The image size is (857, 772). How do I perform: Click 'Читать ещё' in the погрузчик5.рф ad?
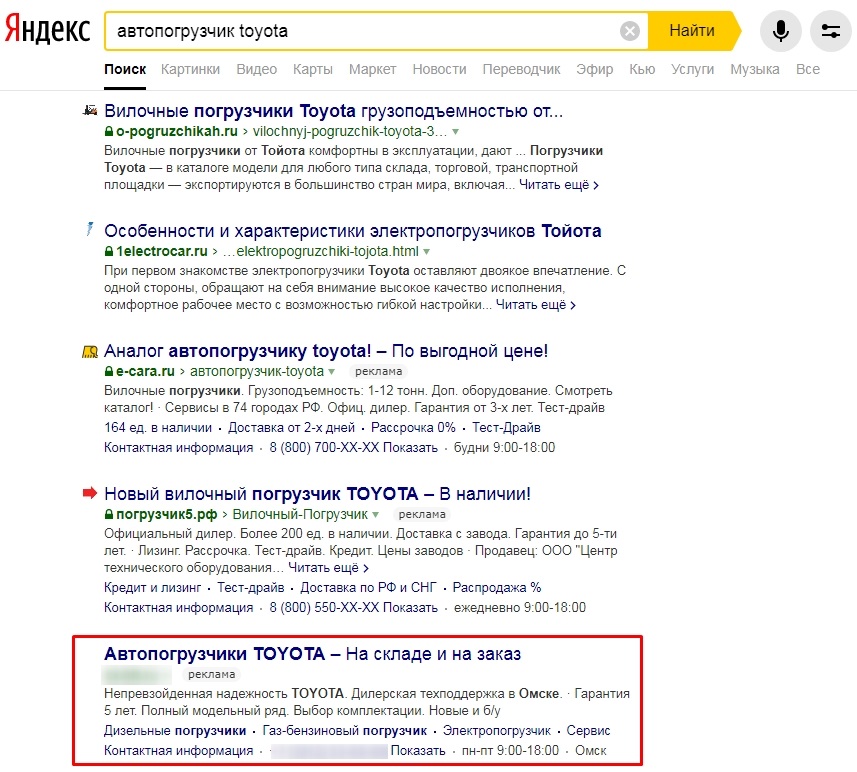tap(328, 568)
